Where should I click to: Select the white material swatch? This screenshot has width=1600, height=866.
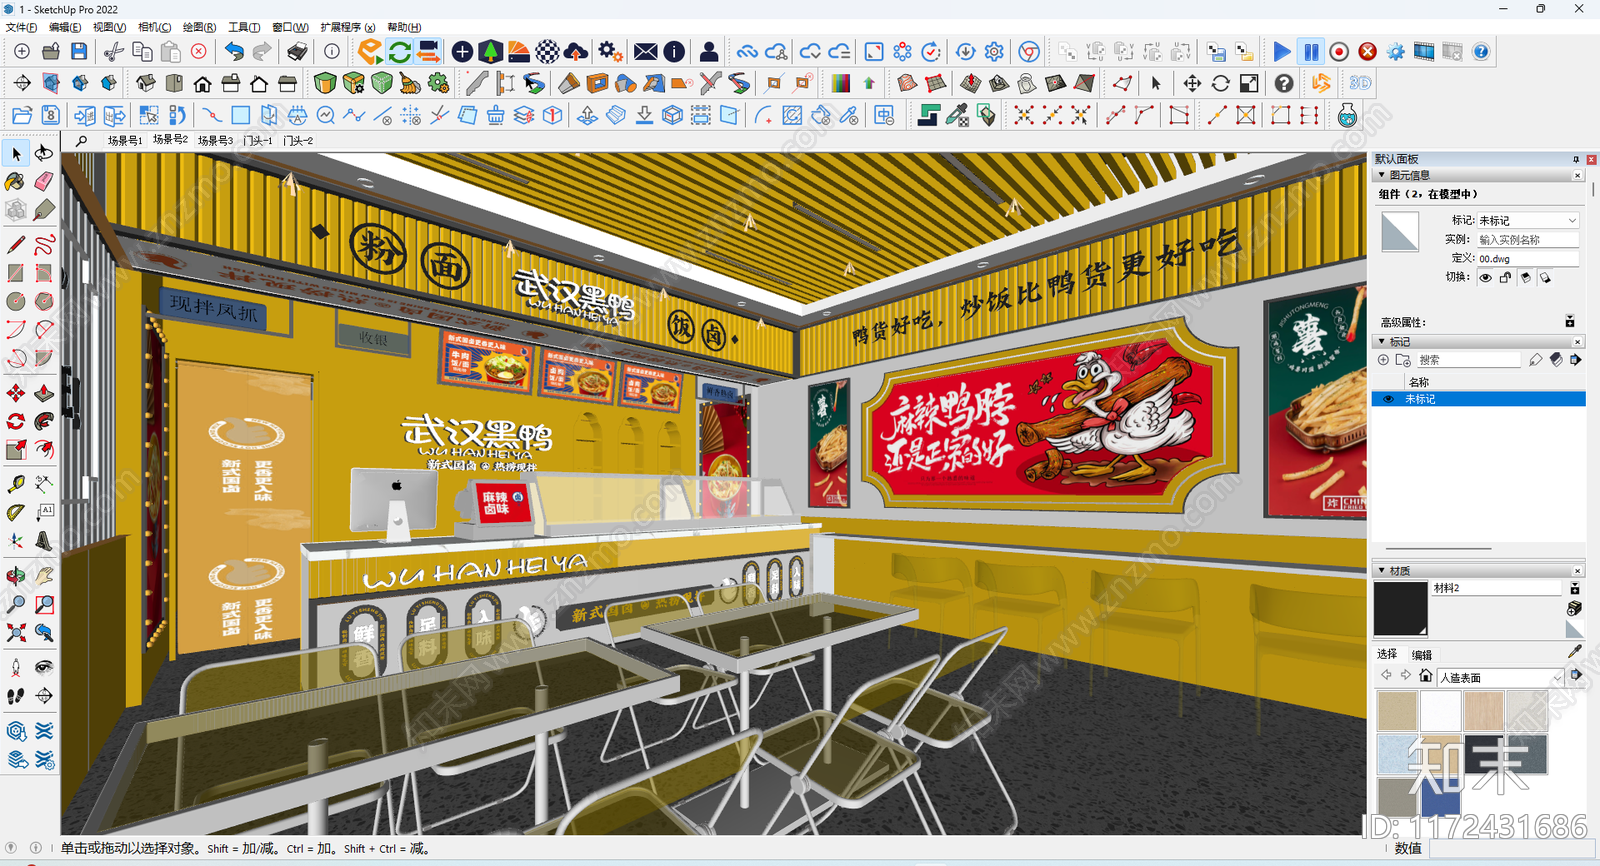[1441, 712]
